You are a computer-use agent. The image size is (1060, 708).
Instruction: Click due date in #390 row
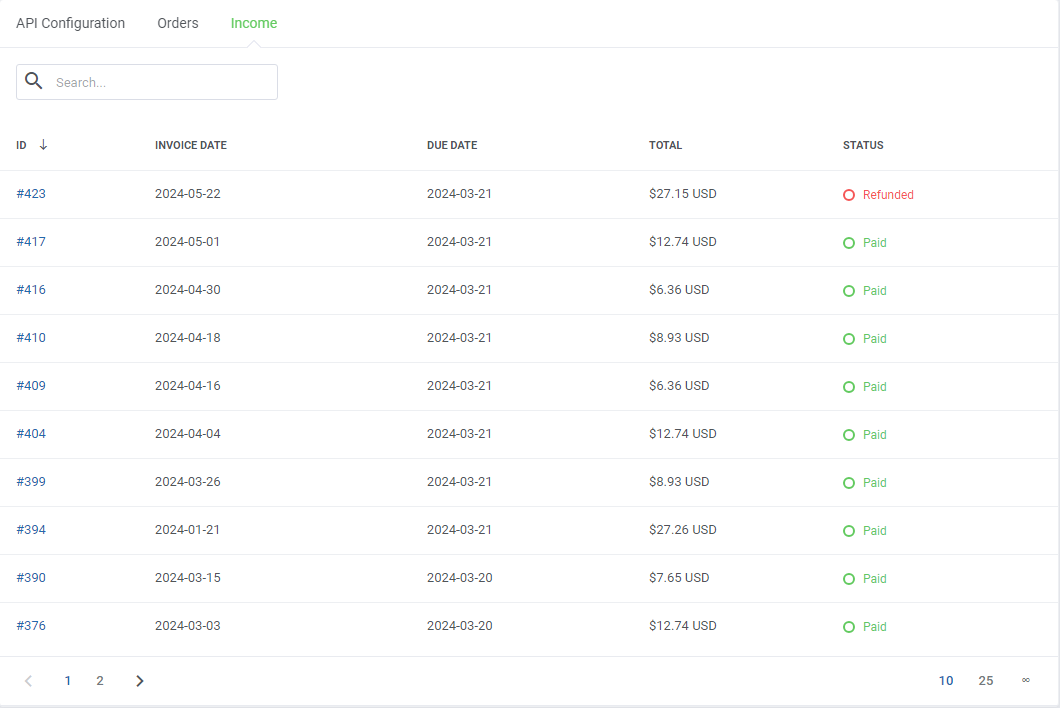[460, 577]
